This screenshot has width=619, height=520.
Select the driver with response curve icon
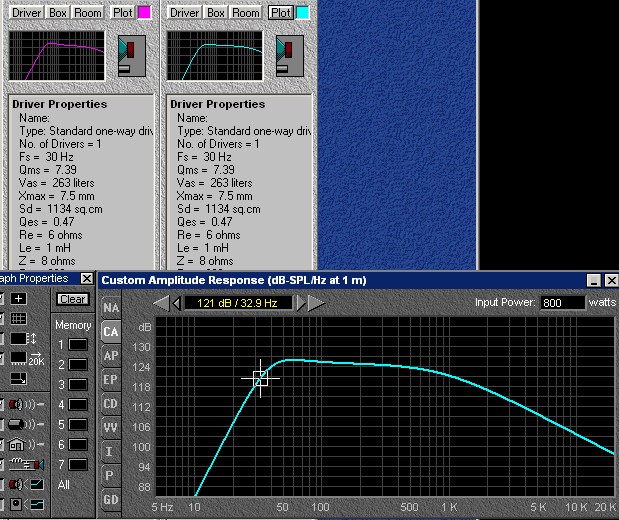[26, 484]
